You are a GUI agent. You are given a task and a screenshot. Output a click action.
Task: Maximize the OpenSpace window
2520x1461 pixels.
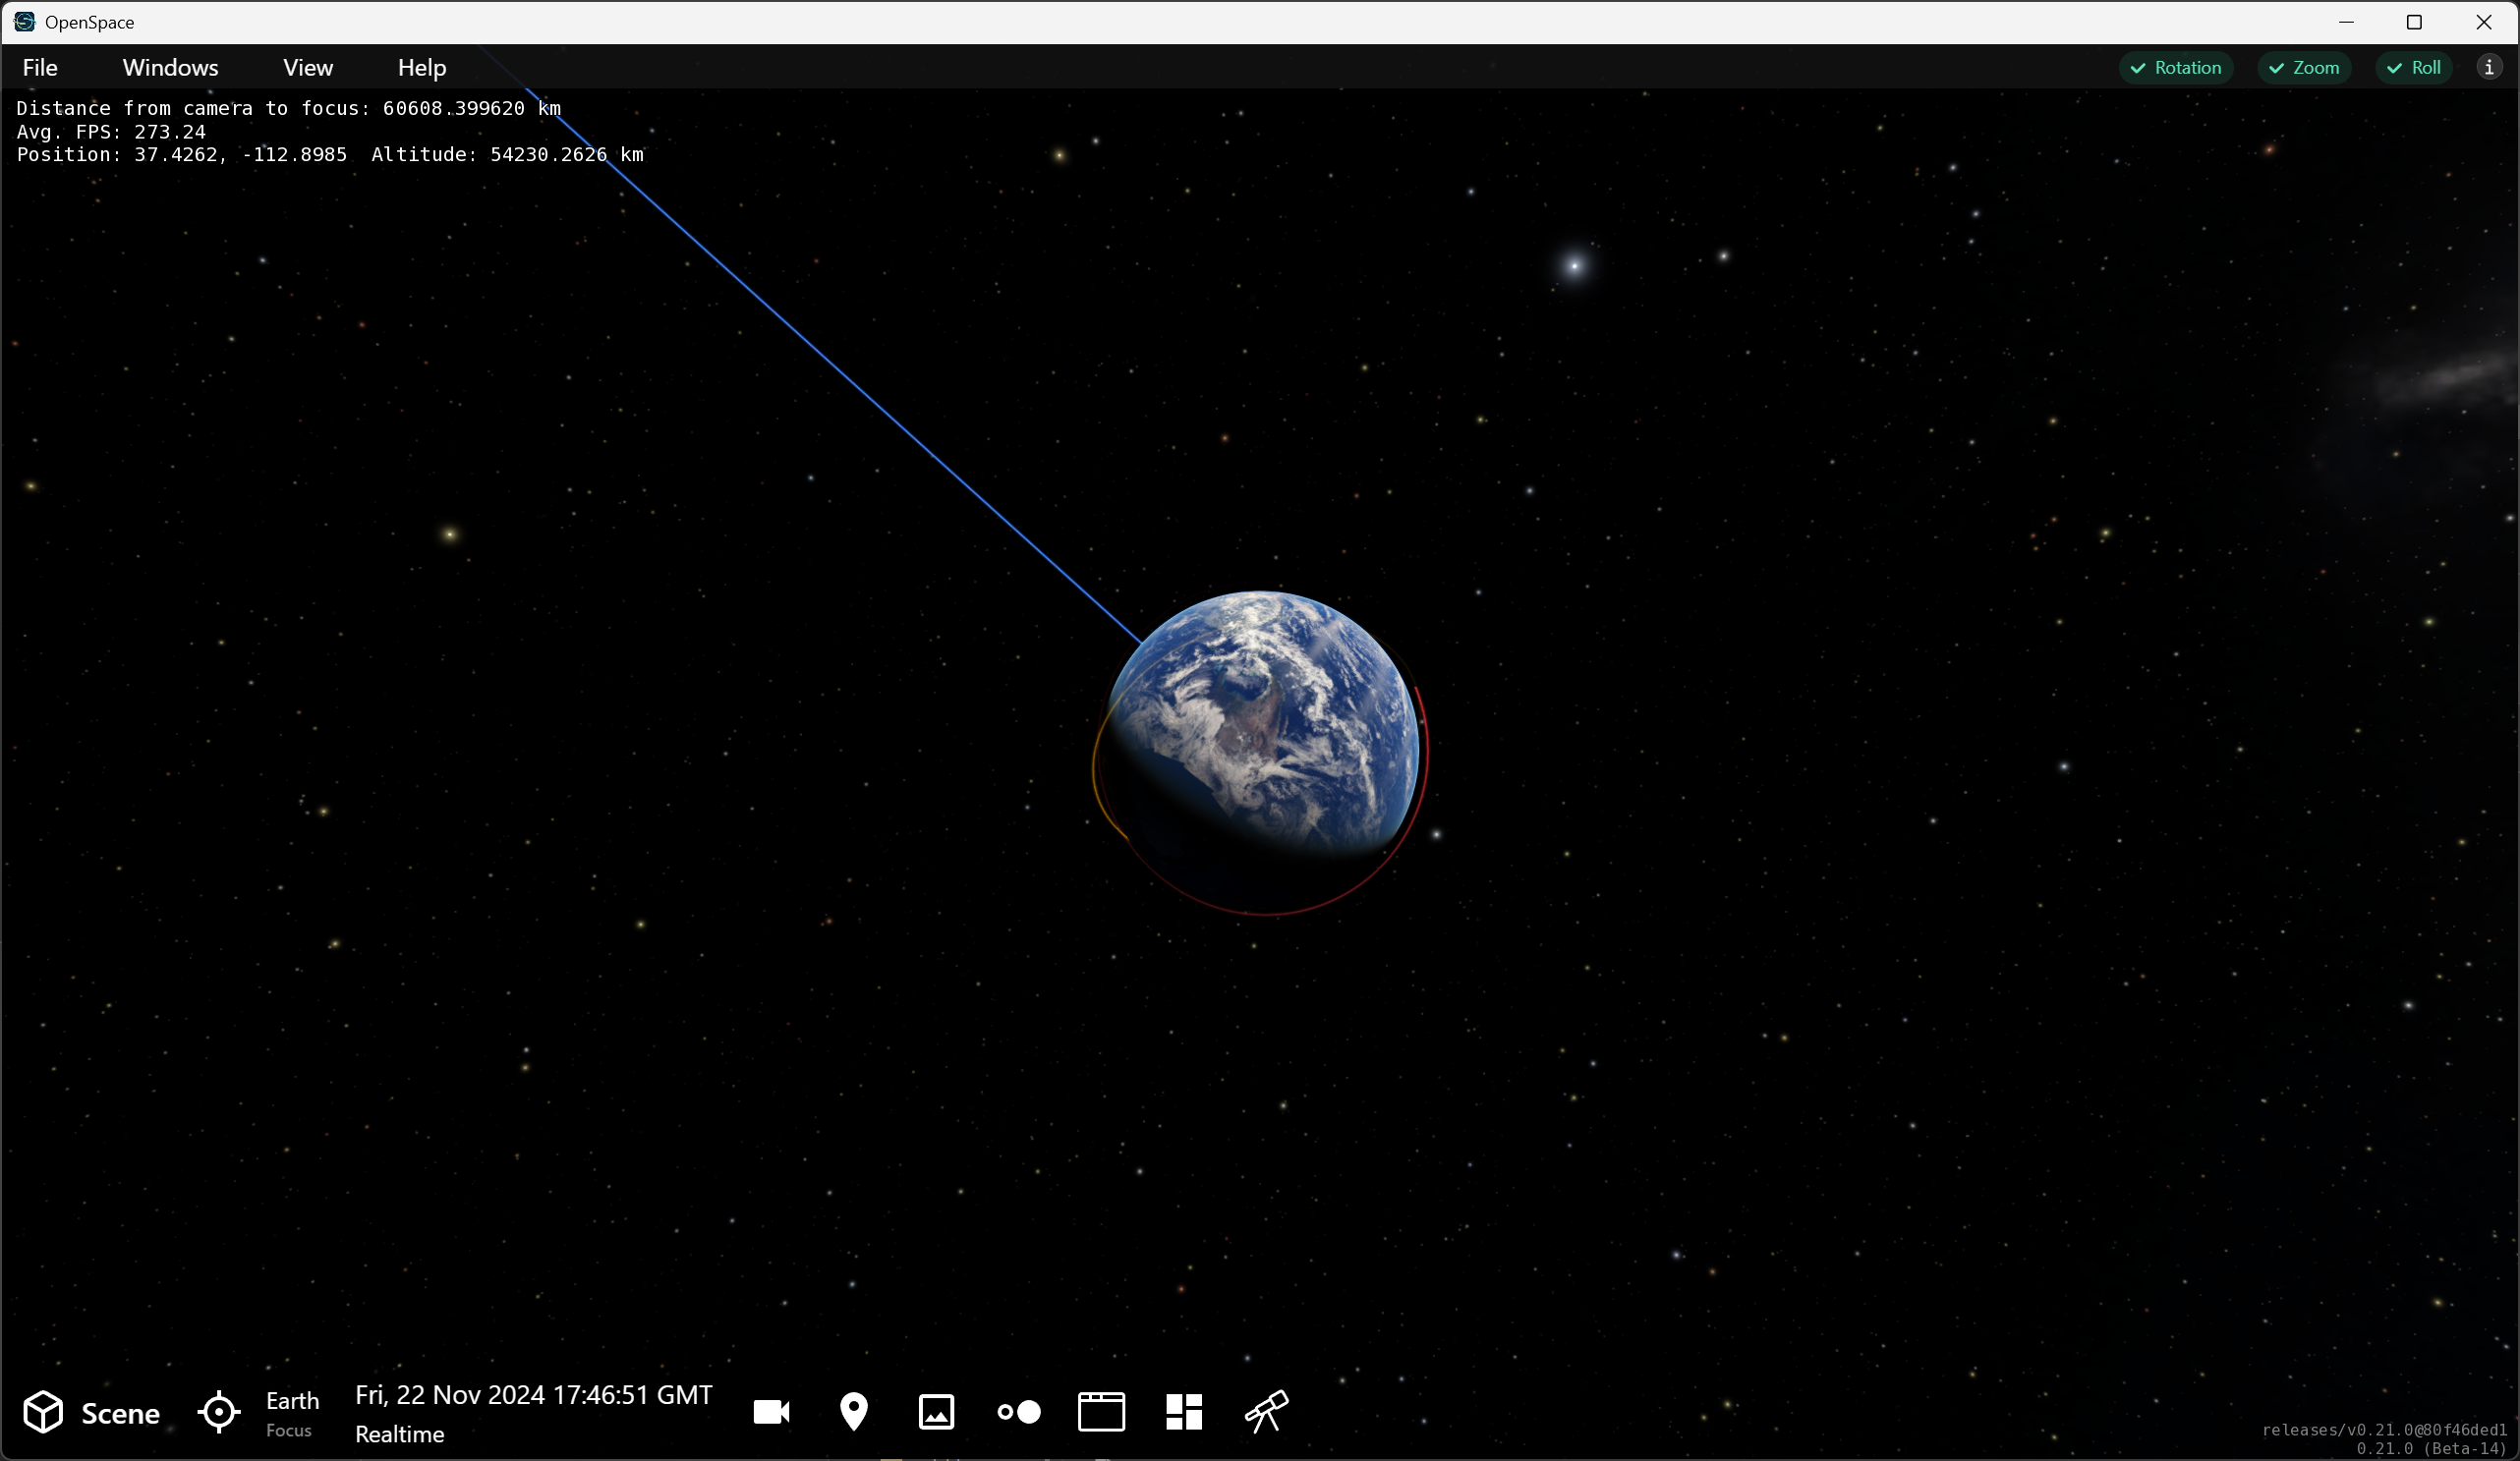click(x=2414, y=22)
